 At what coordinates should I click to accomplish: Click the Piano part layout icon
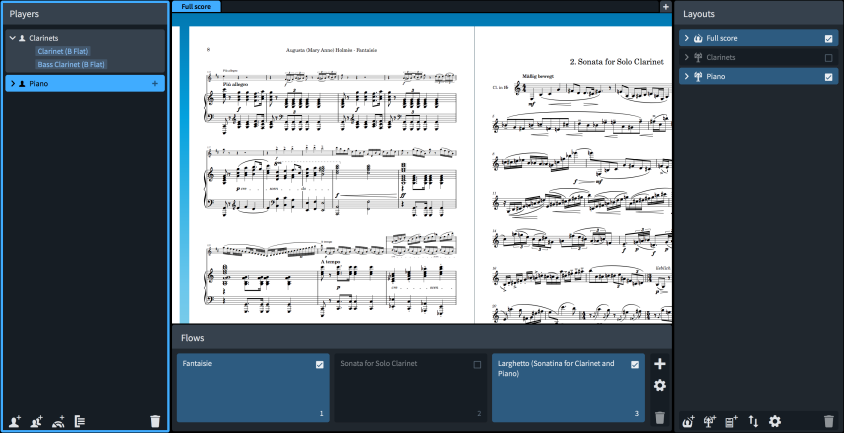point(698,76)
